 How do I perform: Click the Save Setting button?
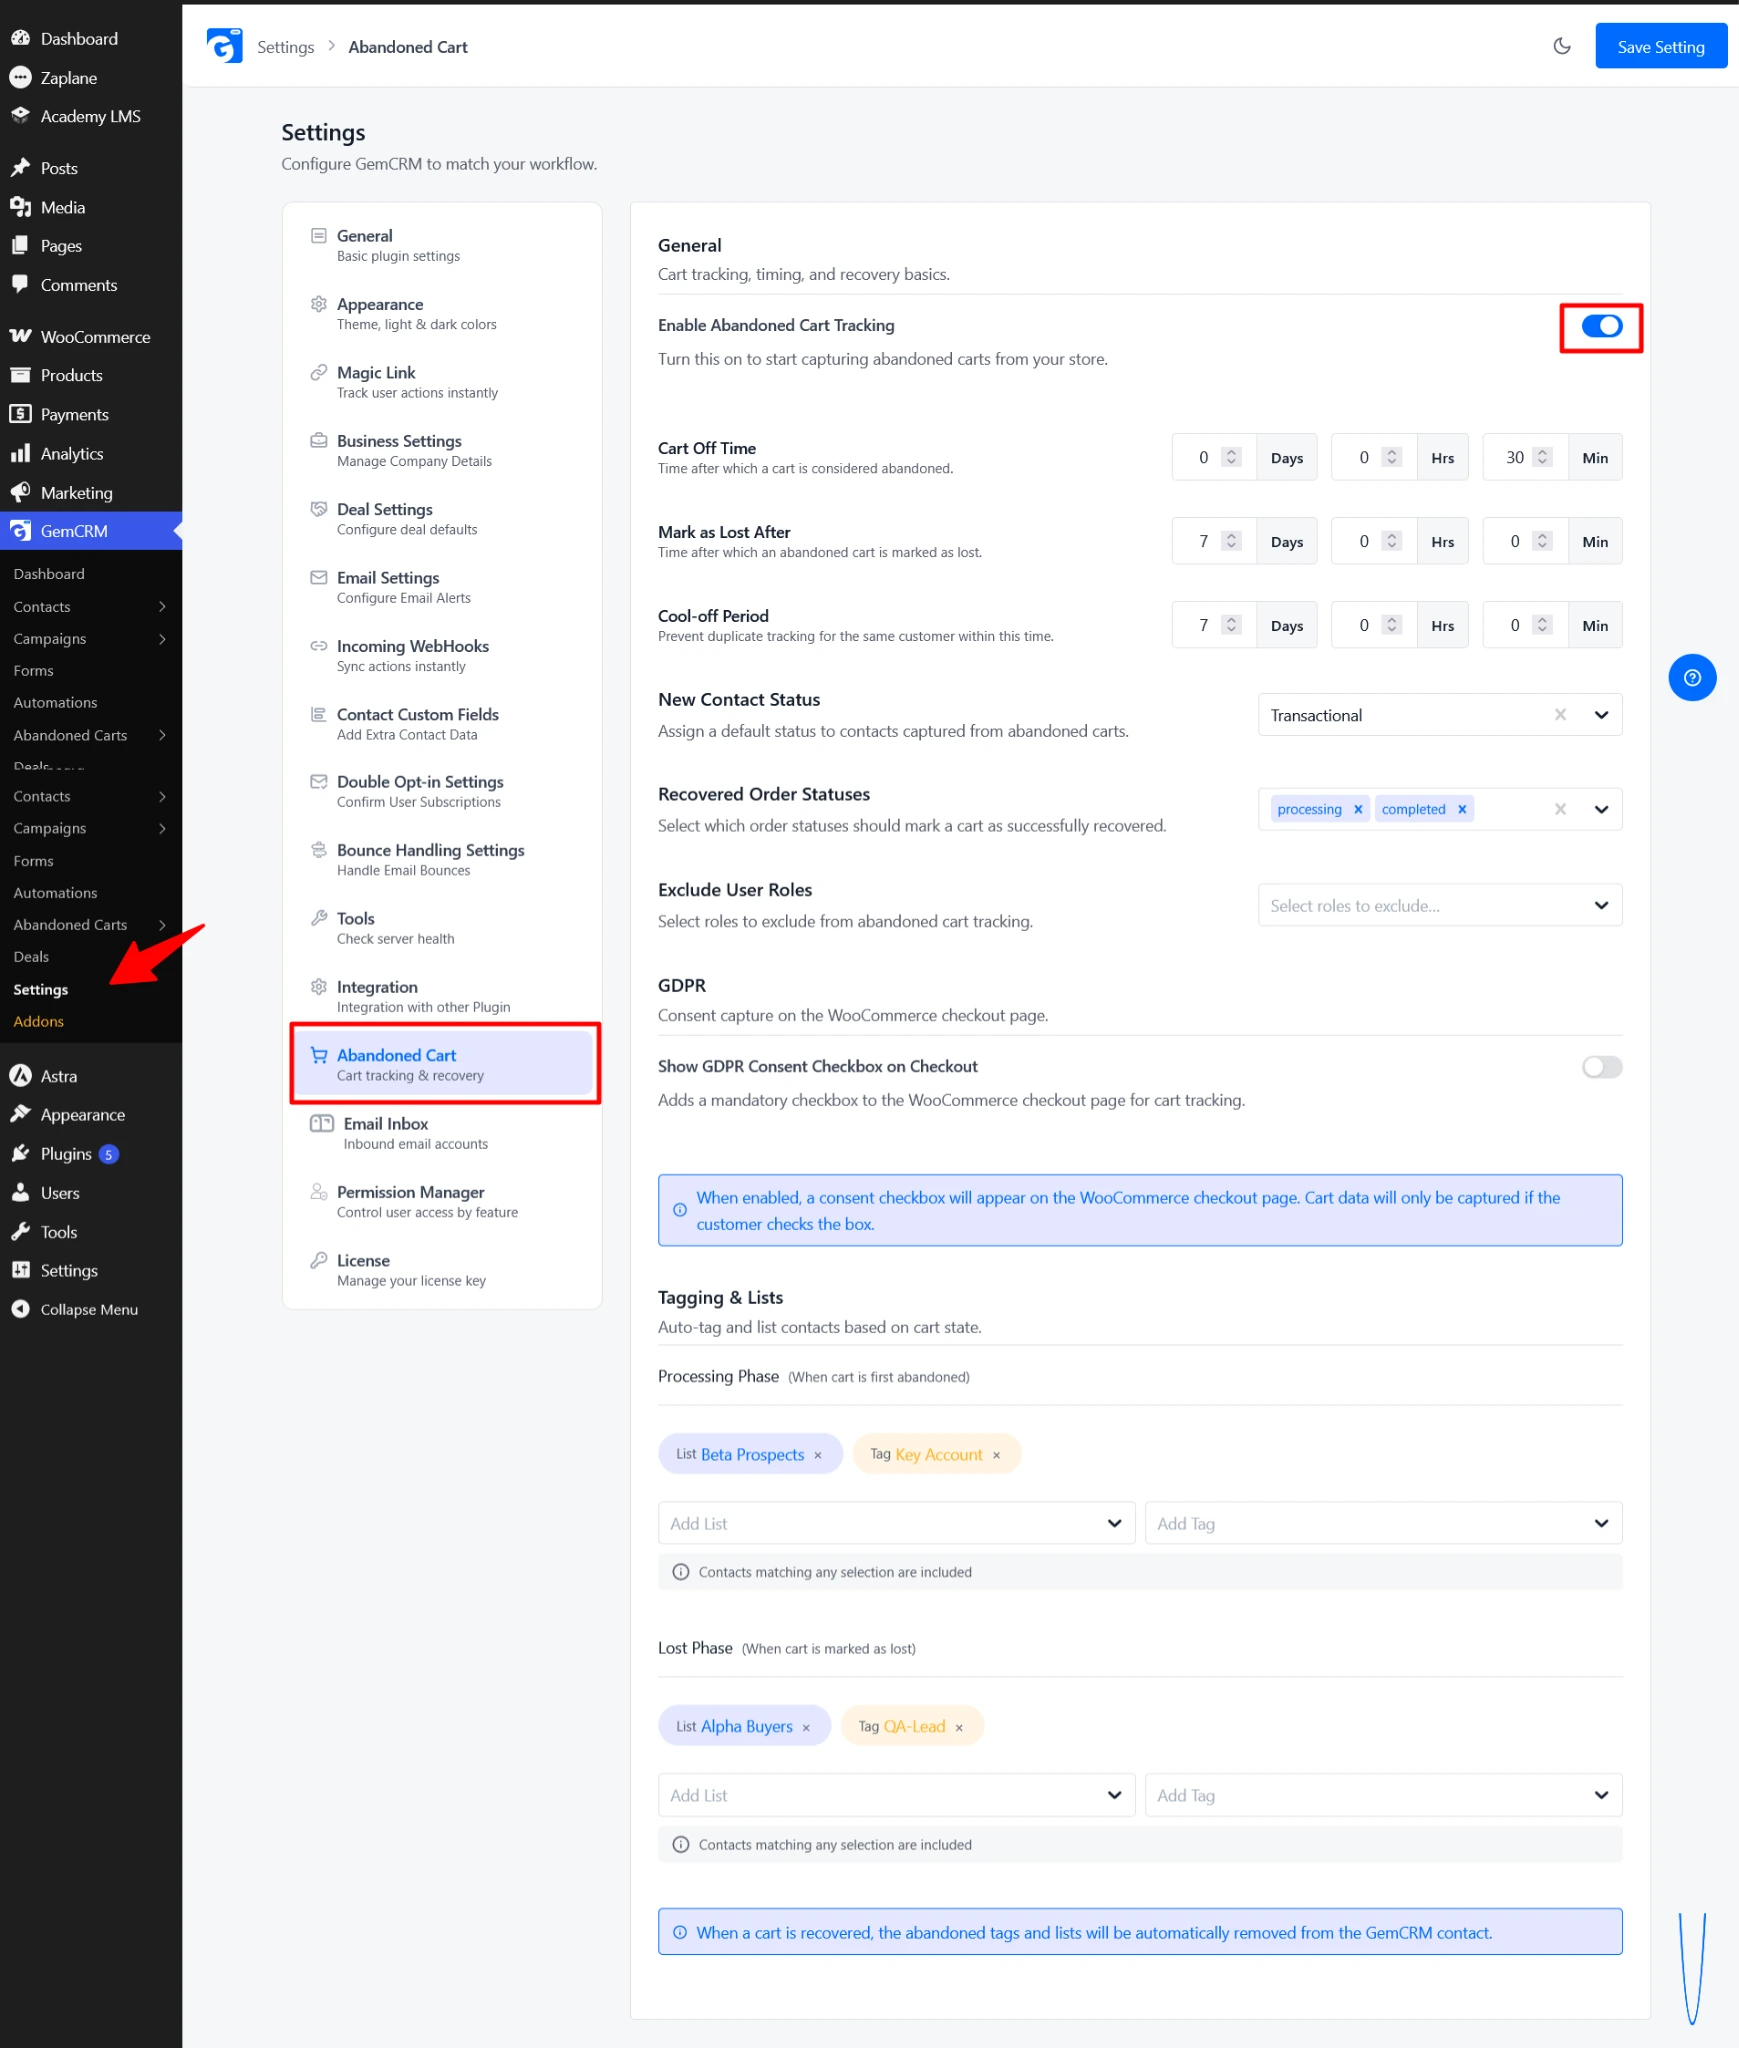pos(1660,46)
